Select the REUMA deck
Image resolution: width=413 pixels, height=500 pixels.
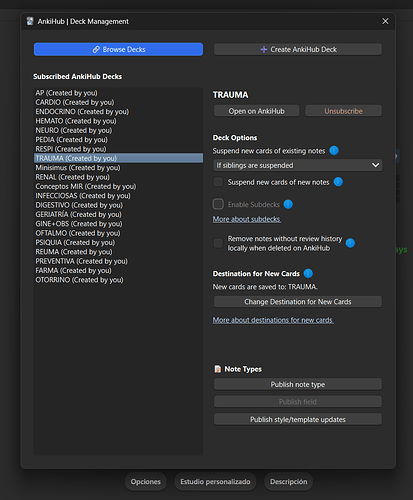point(118,252)
